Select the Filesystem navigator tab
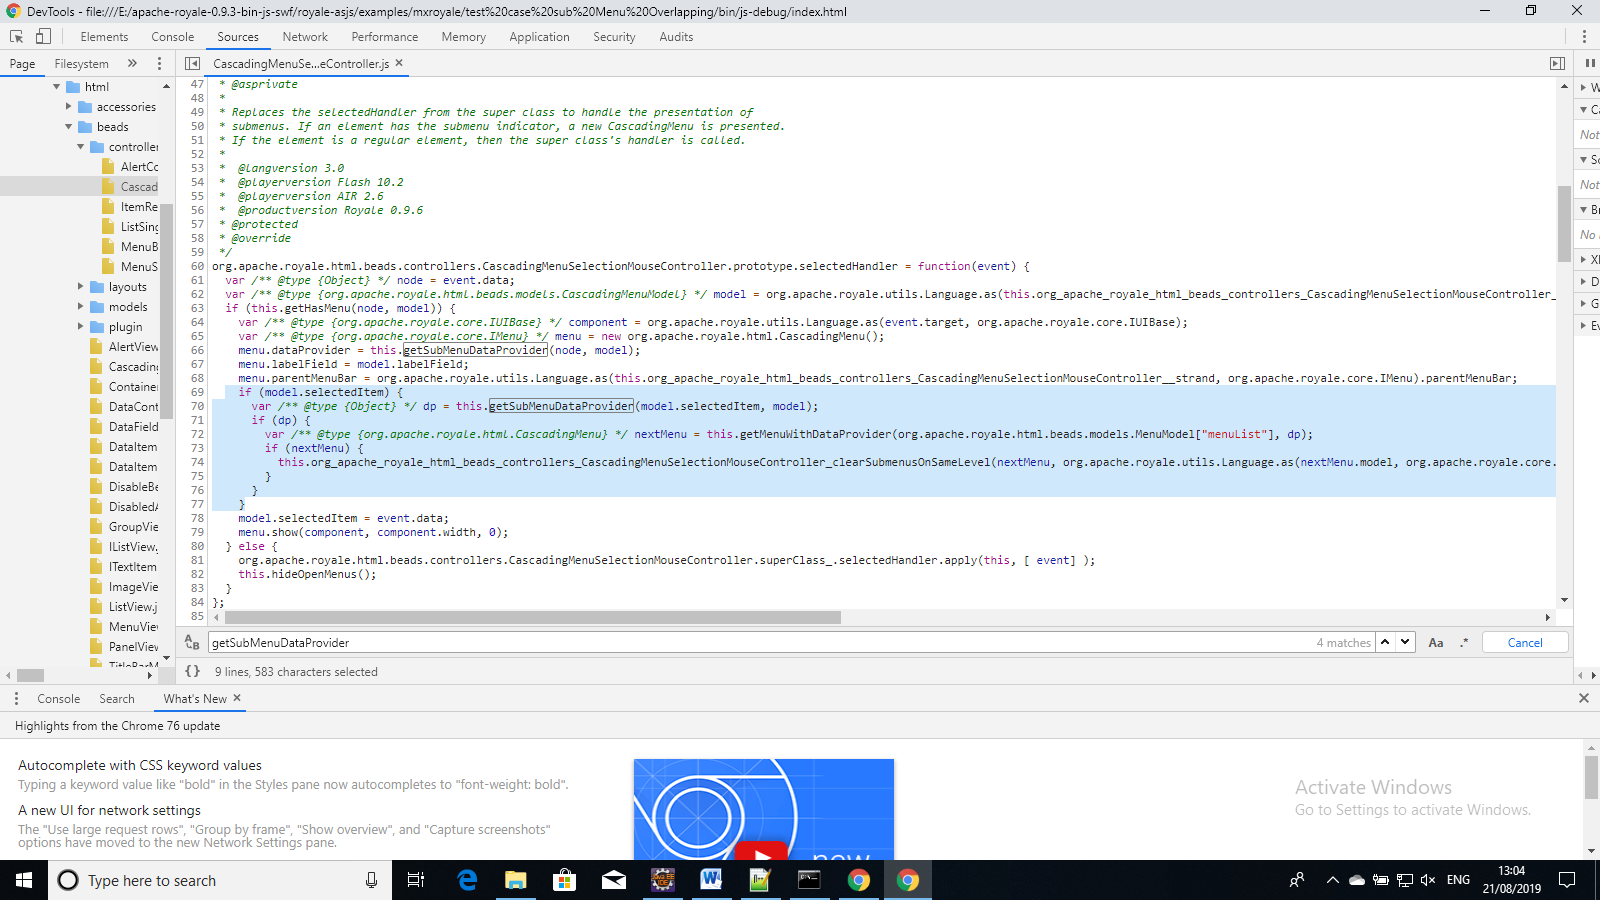The height and width of the screenshot is (900, 1600). [82, 64]
